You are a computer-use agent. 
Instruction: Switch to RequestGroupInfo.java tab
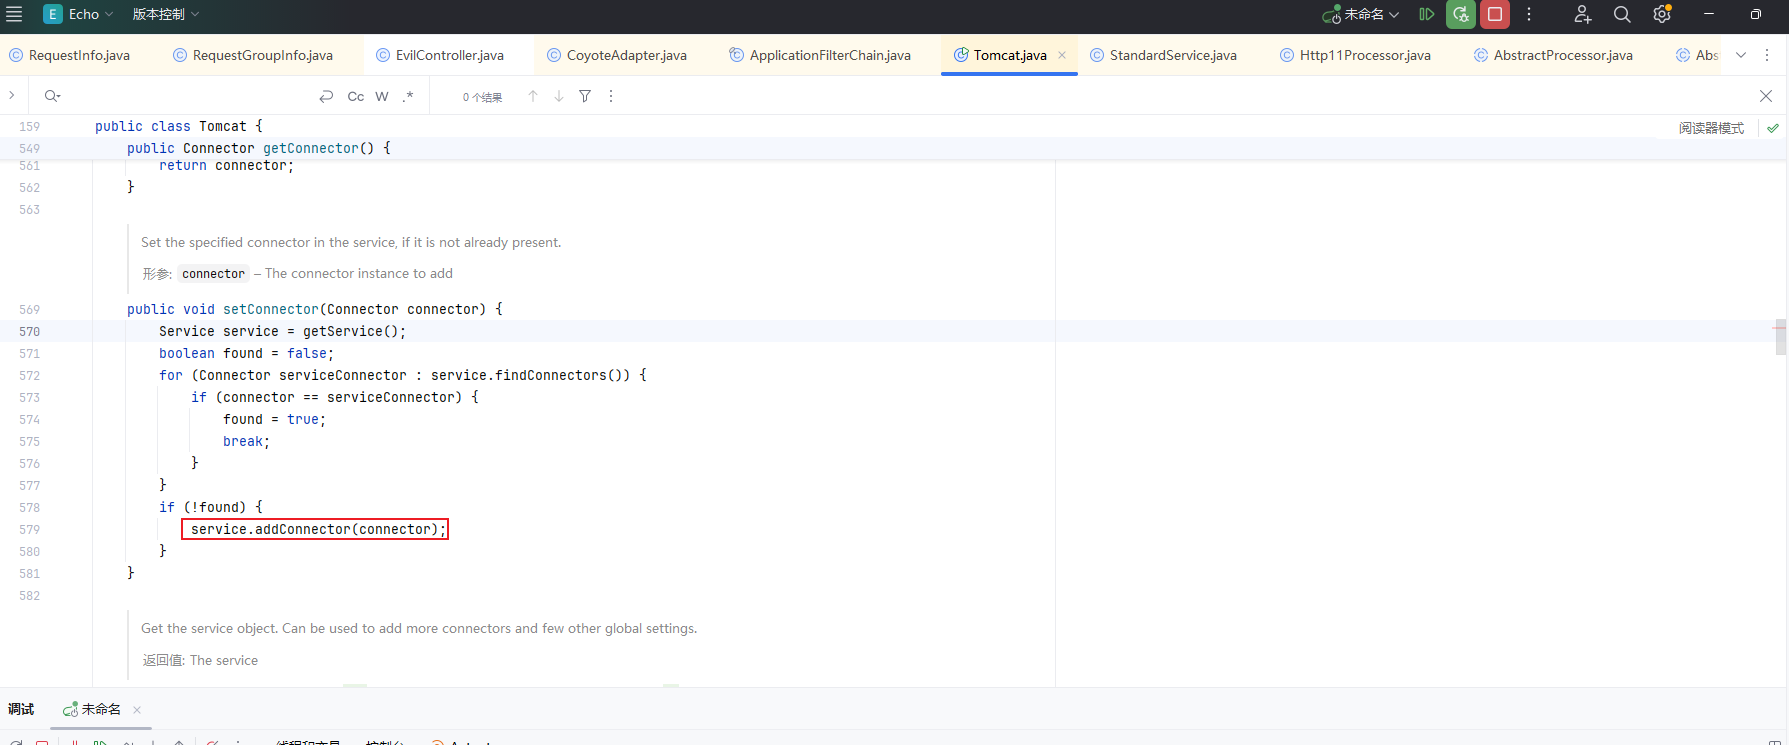(x=253, y=55)
